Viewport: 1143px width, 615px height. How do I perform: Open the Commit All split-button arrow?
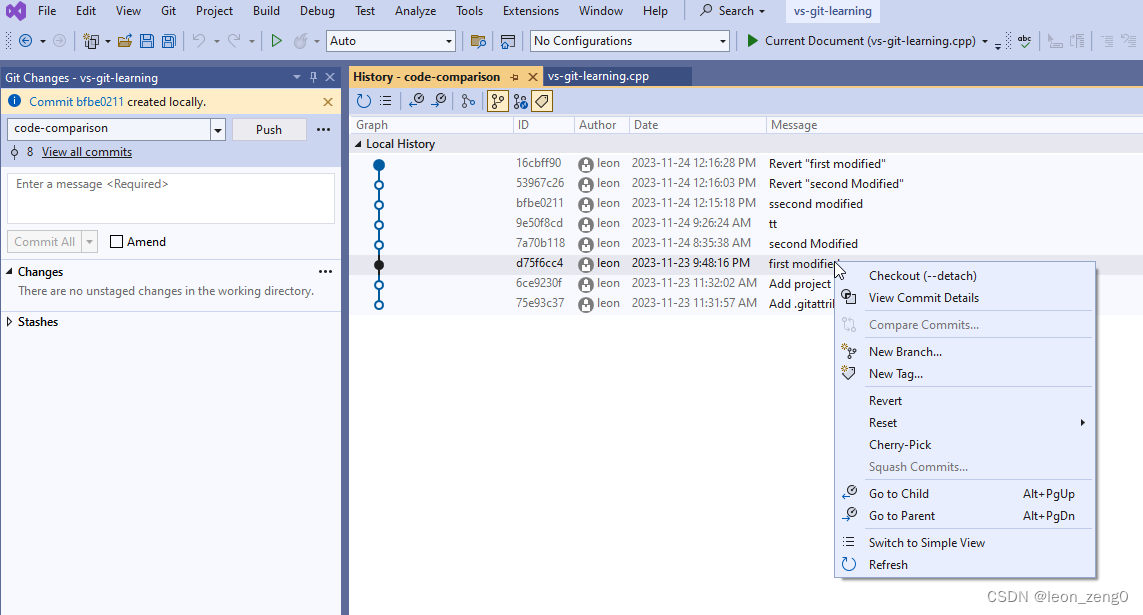[x=89, y=242]
